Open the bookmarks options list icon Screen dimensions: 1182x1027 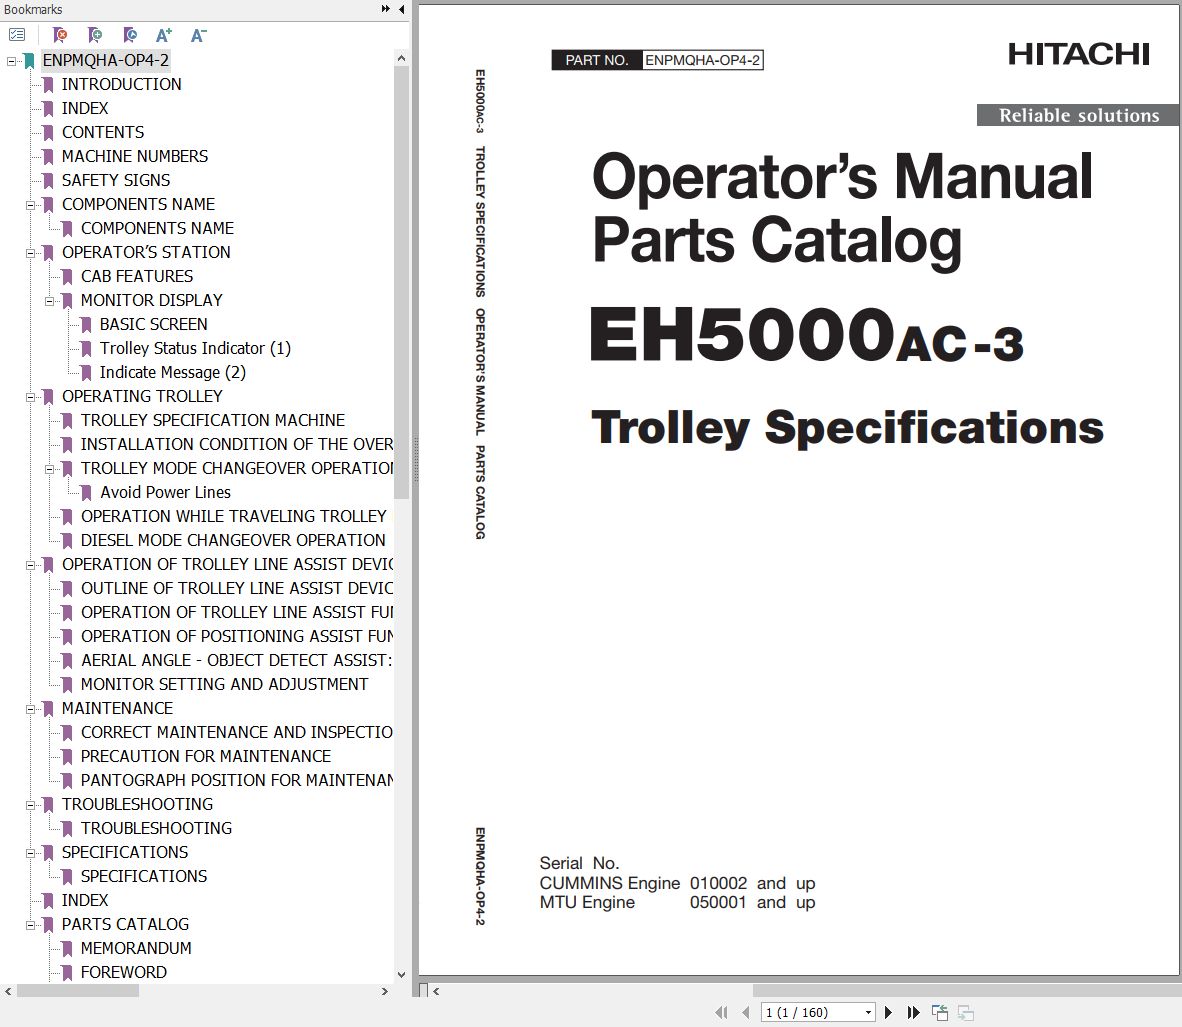(x=17, y=35)
